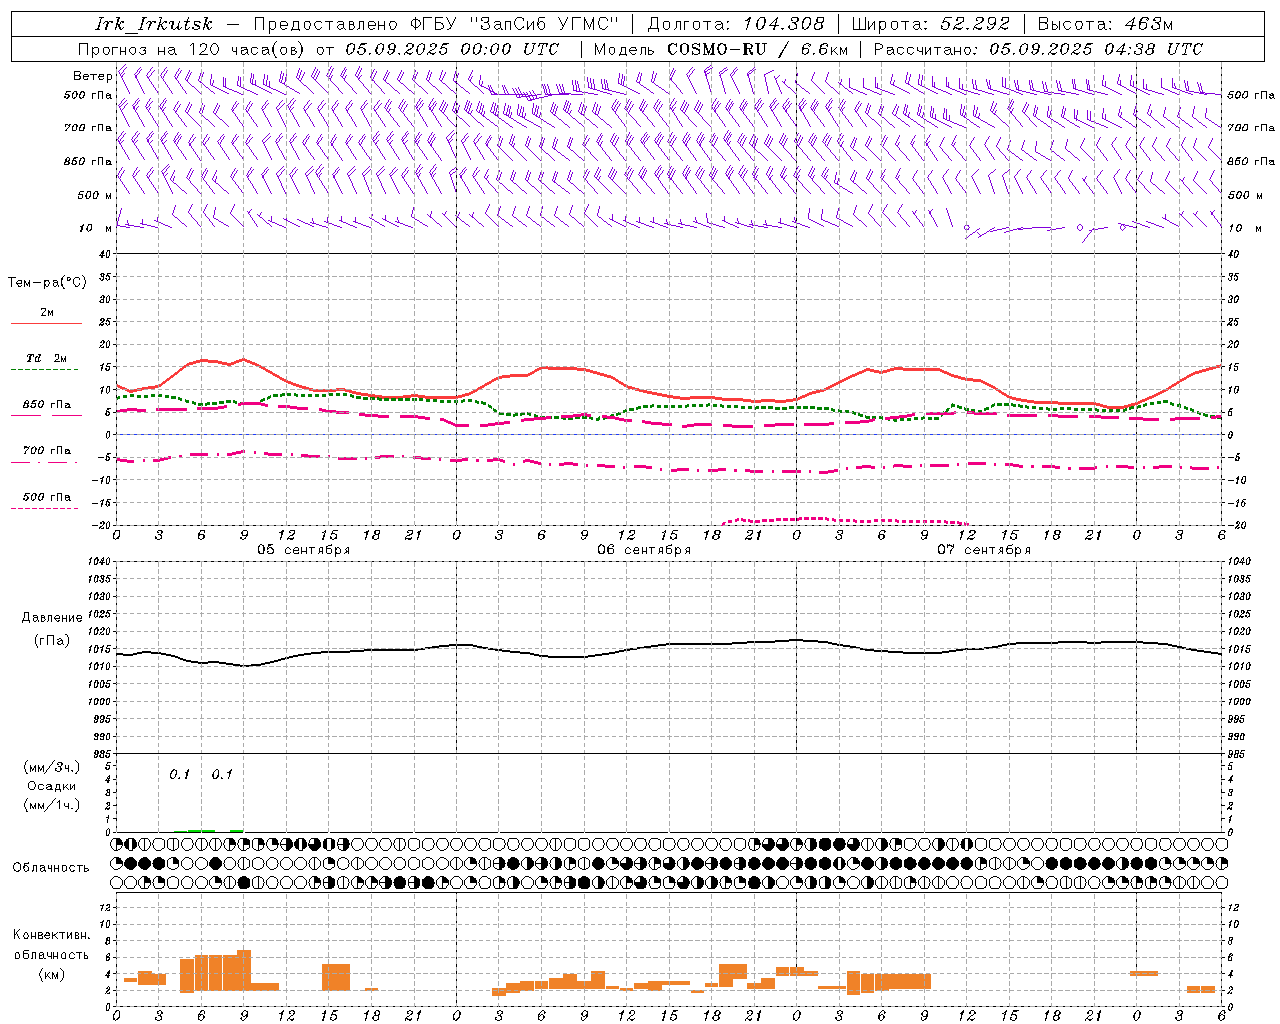1280x1024 pixels.
Task: Click the Тем-ра(°C) axis label
Action: coord(47,282)
